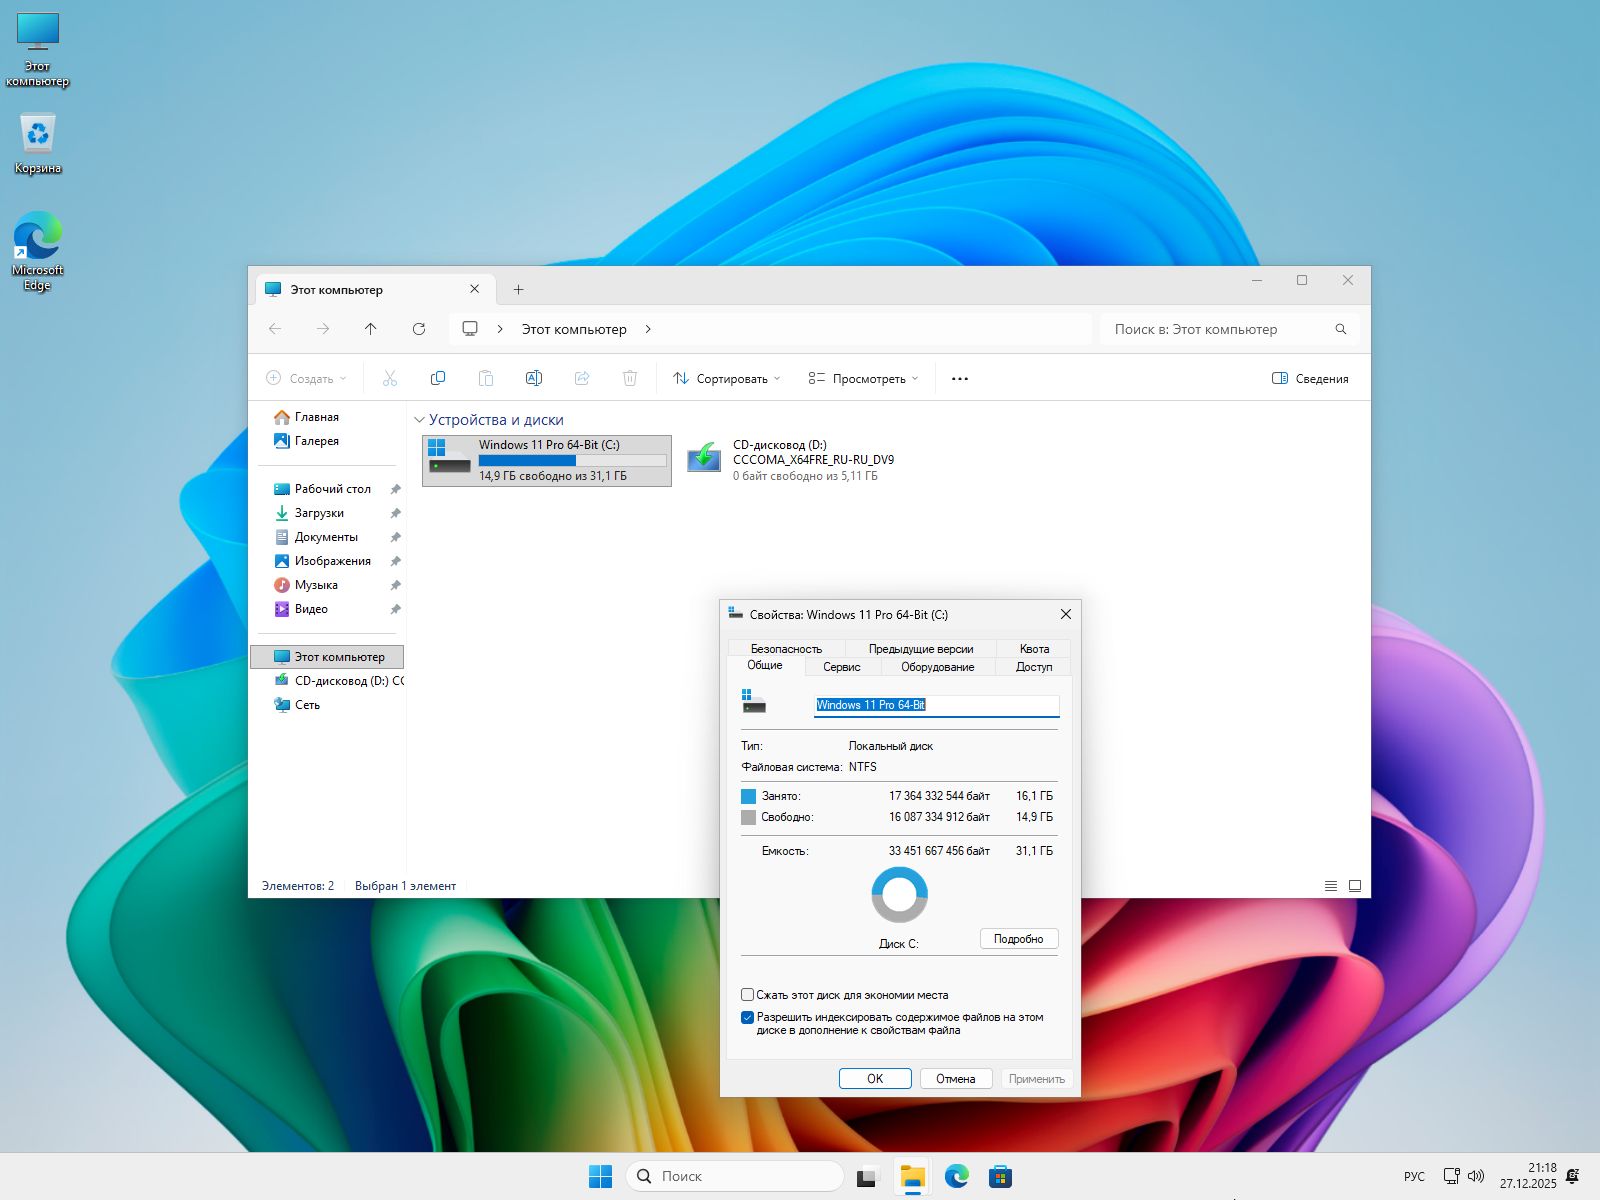Enable Сжать этот диск compression checkbox
Image resolution: width=1600 pixels, height=1200 pixels.
point(747,995)
